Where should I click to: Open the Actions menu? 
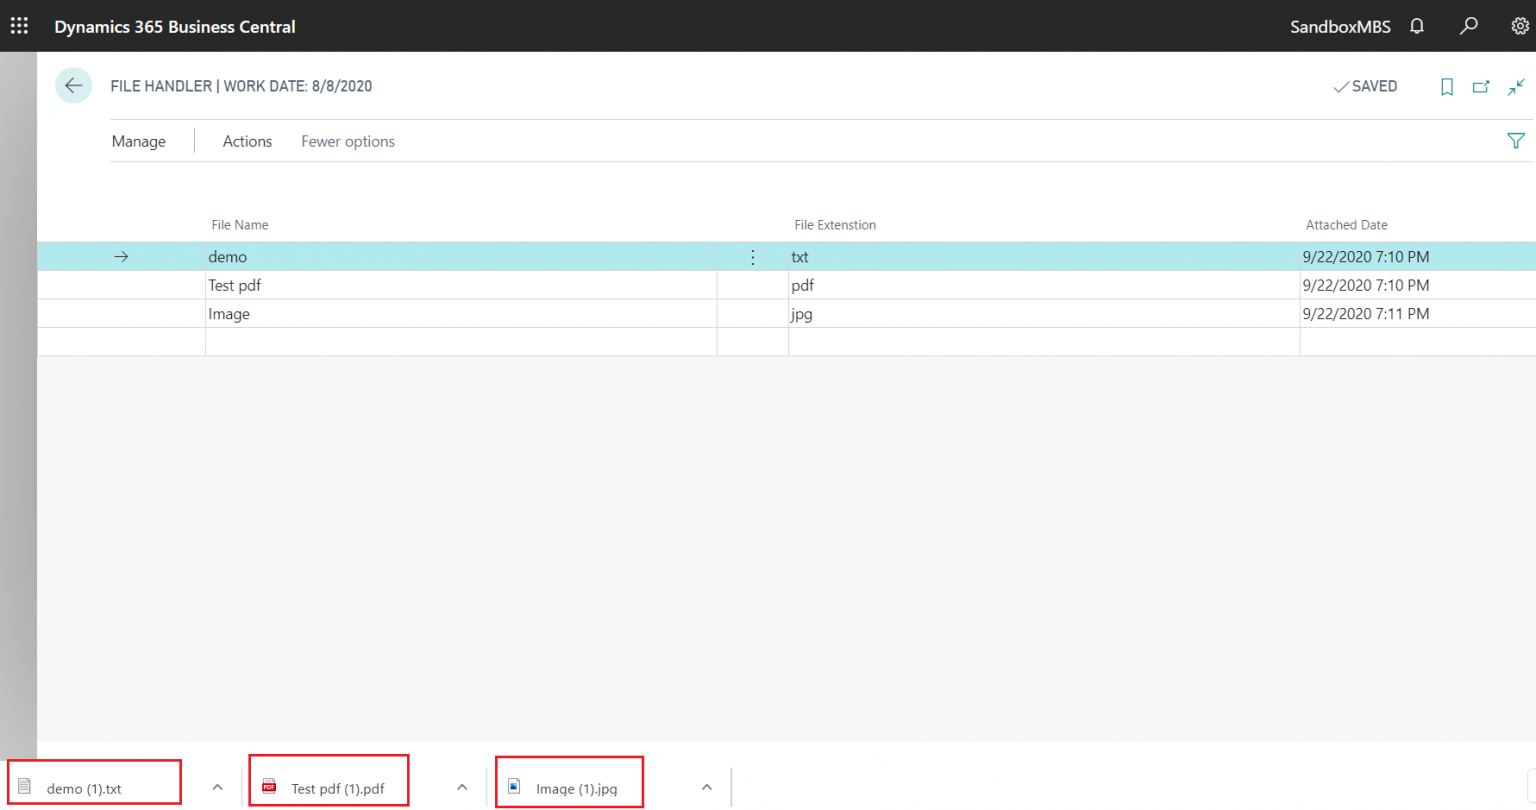tap(247, 141)
